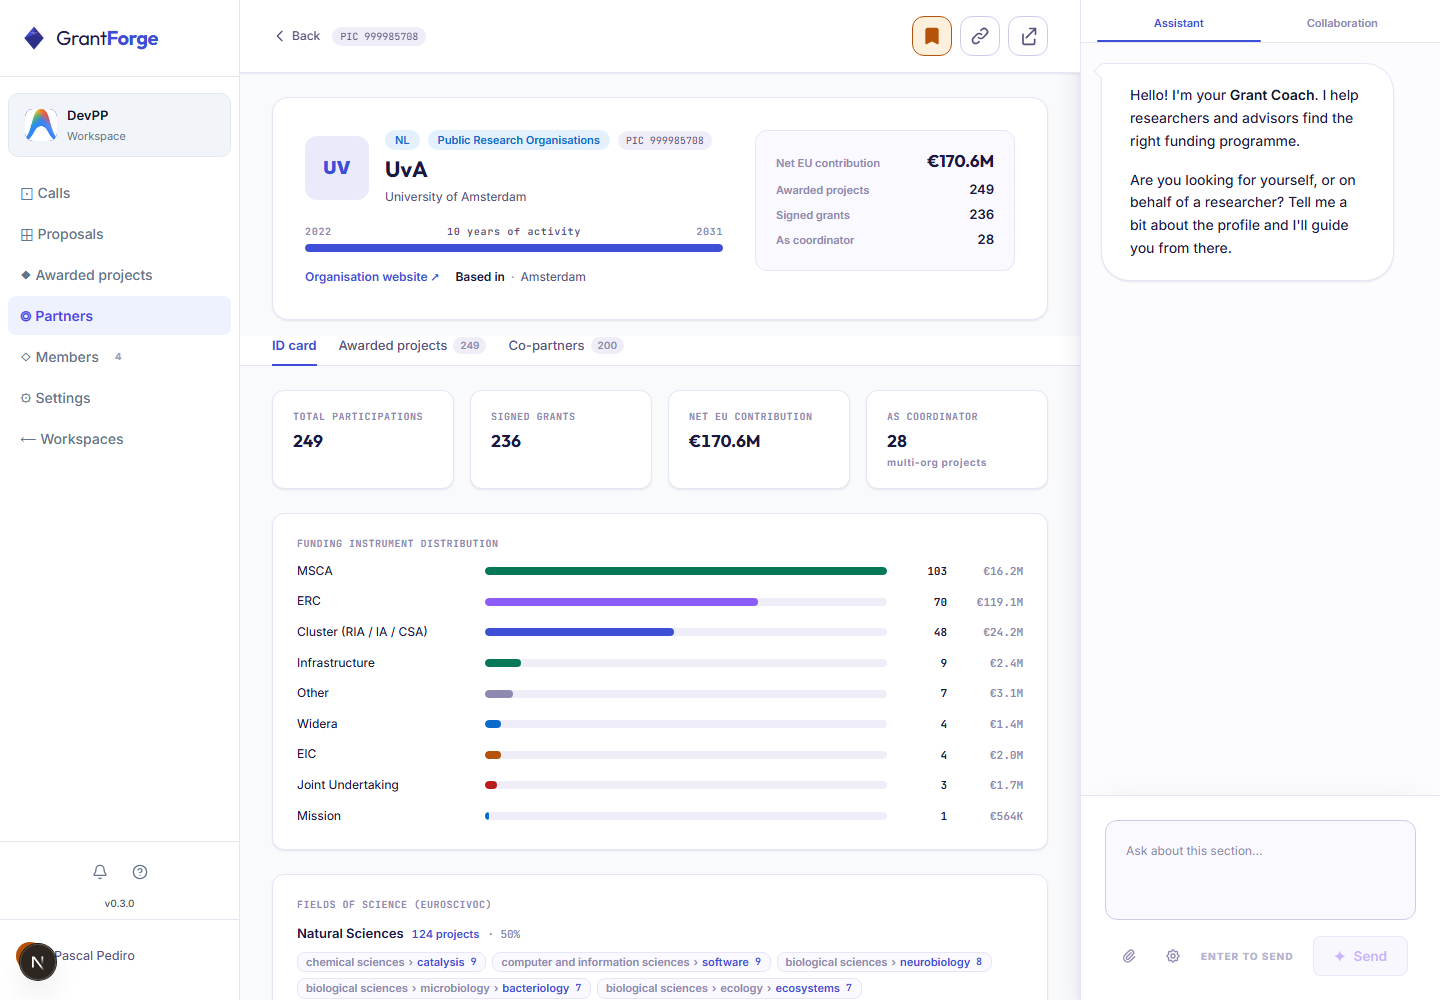Focus the Ask about this section field
Screen dimensions: 1440x1000
pyautogui.click(x=1260, y=870)
